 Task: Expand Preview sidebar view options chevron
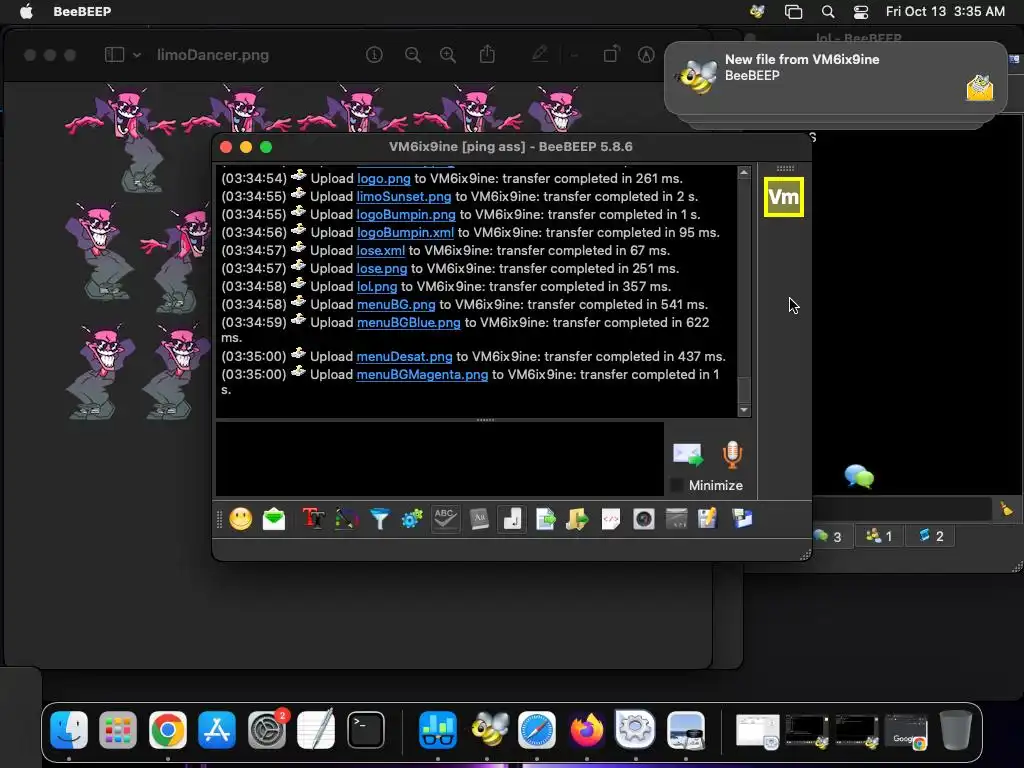137,56
